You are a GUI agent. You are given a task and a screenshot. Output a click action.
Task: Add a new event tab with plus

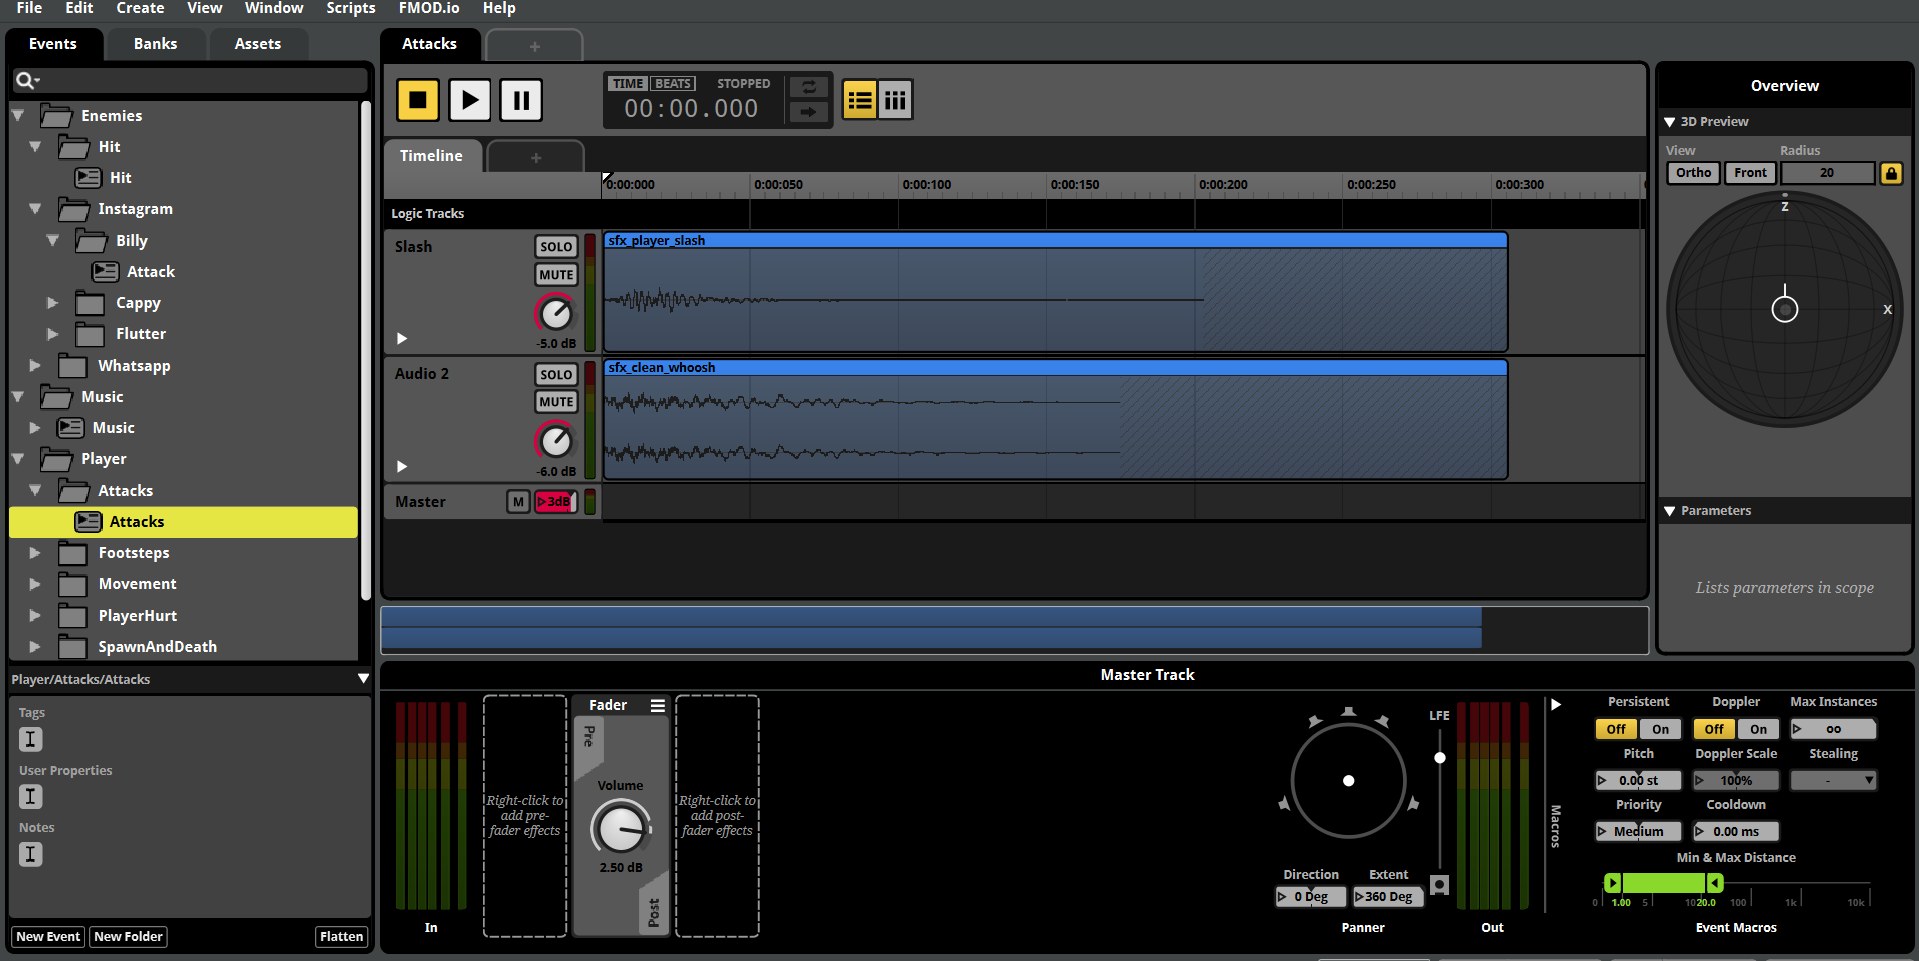[534, 46]
